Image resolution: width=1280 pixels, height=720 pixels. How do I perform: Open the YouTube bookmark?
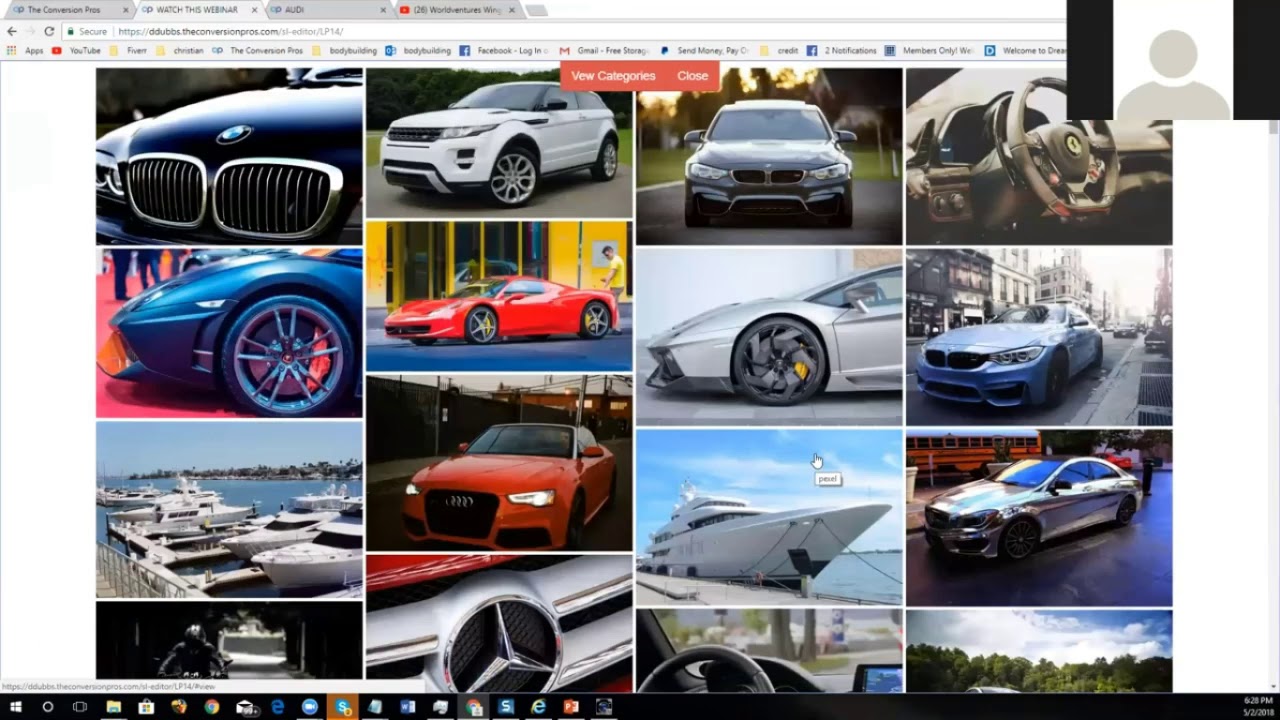tap(77, 50)
